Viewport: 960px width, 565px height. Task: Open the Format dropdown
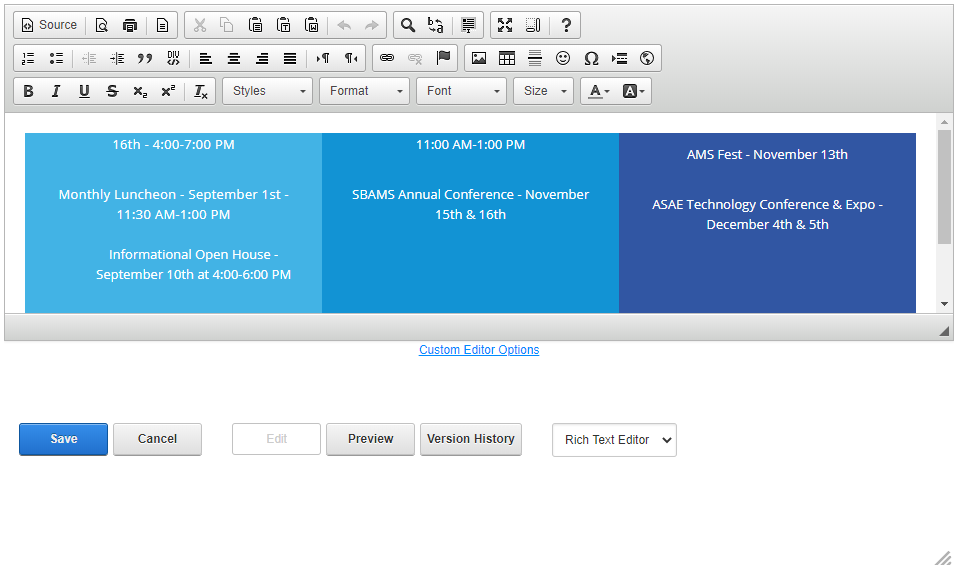(364, 91)
